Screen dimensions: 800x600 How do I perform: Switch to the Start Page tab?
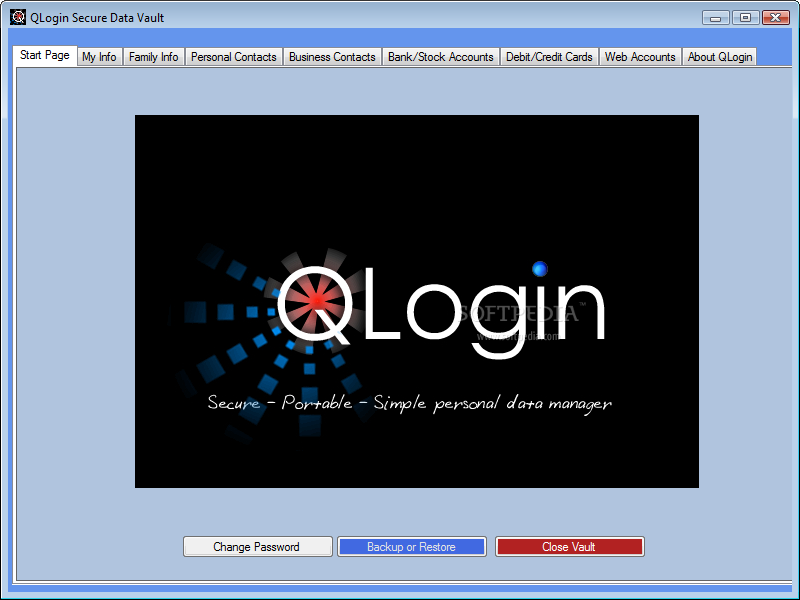click(45, 56)
